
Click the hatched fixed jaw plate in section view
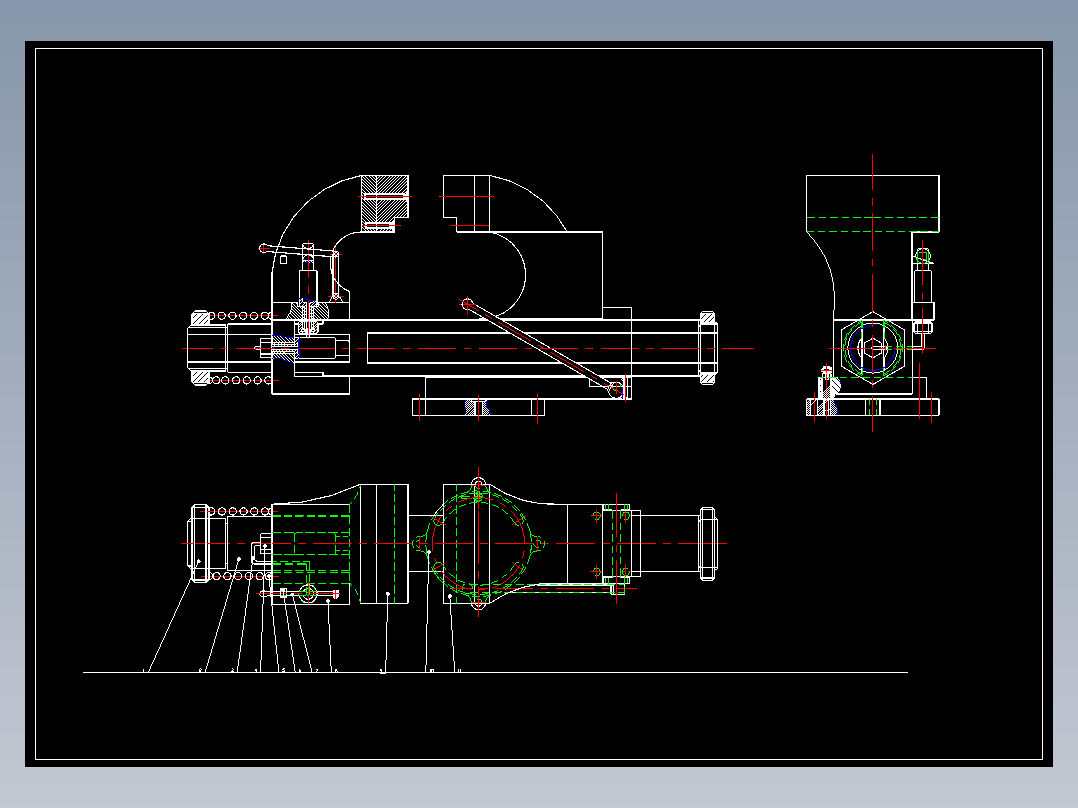[x=385, y=203]
